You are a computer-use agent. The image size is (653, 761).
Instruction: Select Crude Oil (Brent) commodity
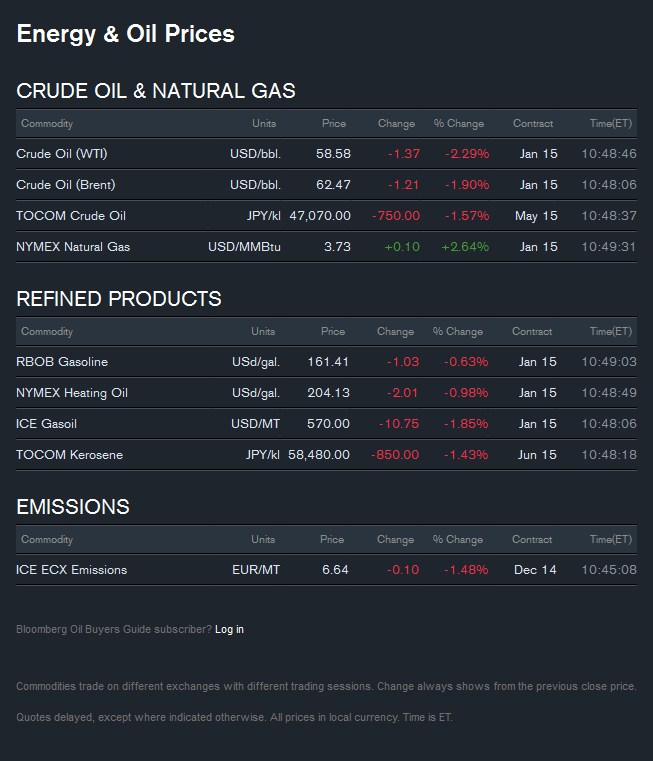pyautogui.click(x=65, y=185)
